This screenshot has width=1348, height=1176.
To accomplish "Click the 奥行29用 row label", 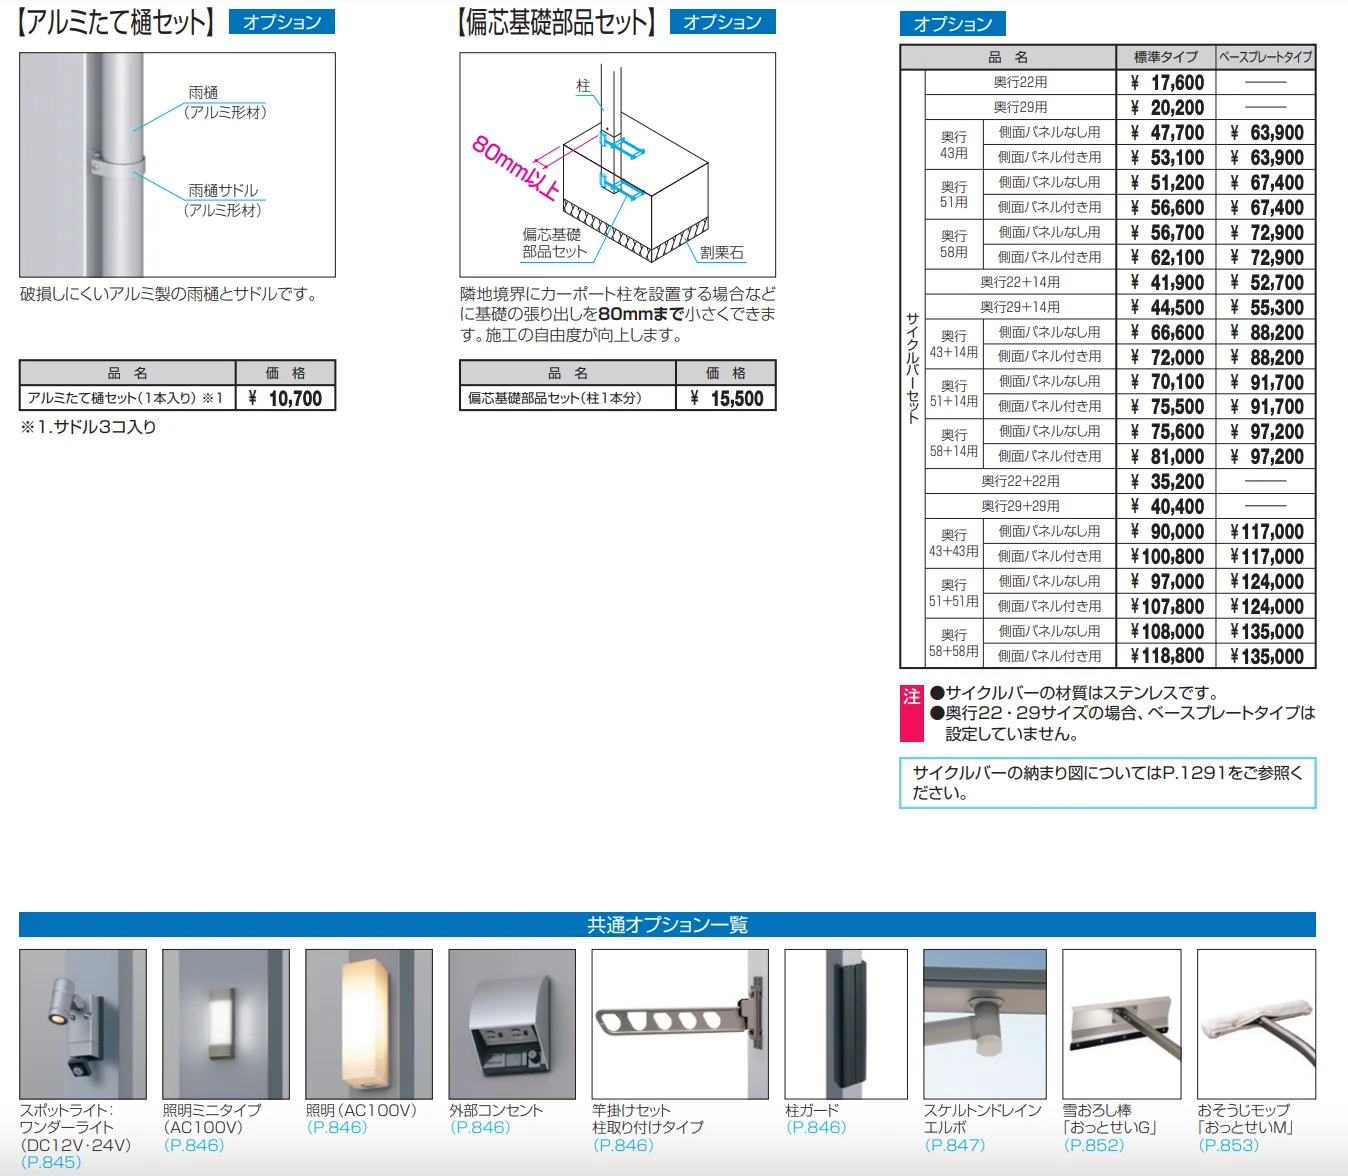I will point(1021,107).
